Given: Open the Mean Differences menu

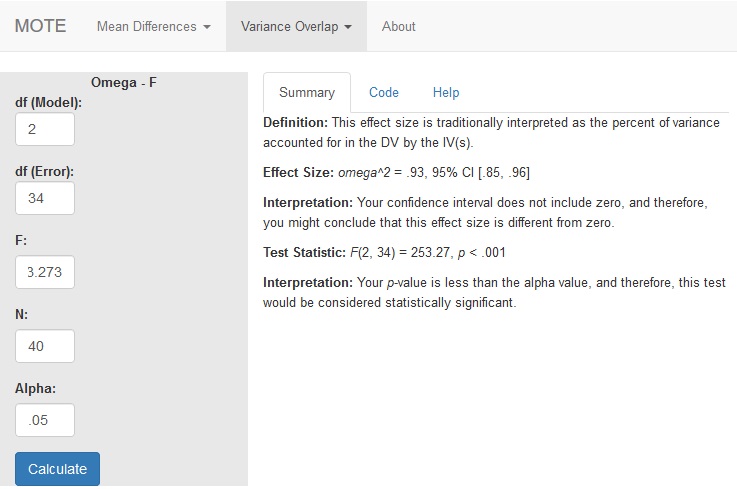Looking at the screenshot, I should [154, 26].
